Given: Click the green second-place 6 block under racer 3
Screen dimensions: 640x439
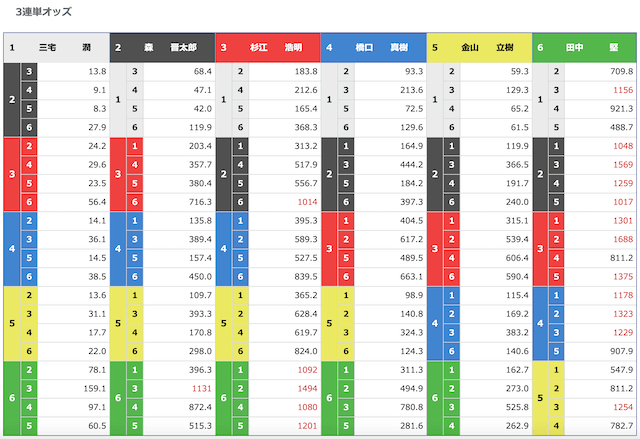Looking at the screenshot, I should click(x=223, y=398).
